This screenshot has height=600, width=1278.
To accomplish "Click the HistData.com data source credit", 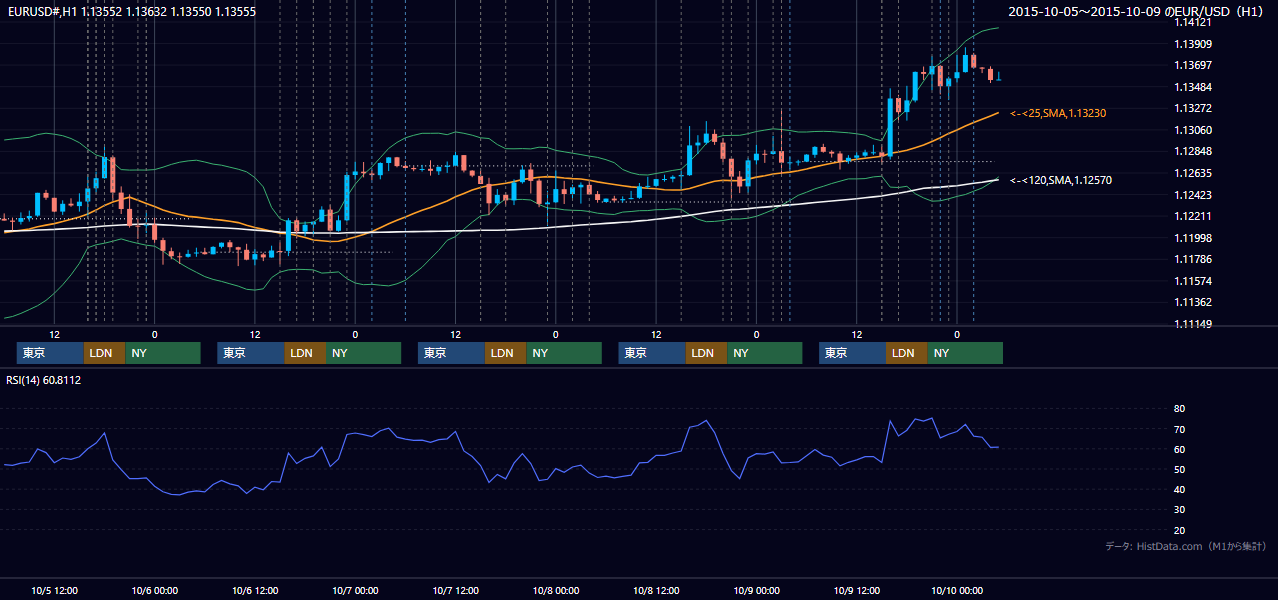I will coord(1185,546).
